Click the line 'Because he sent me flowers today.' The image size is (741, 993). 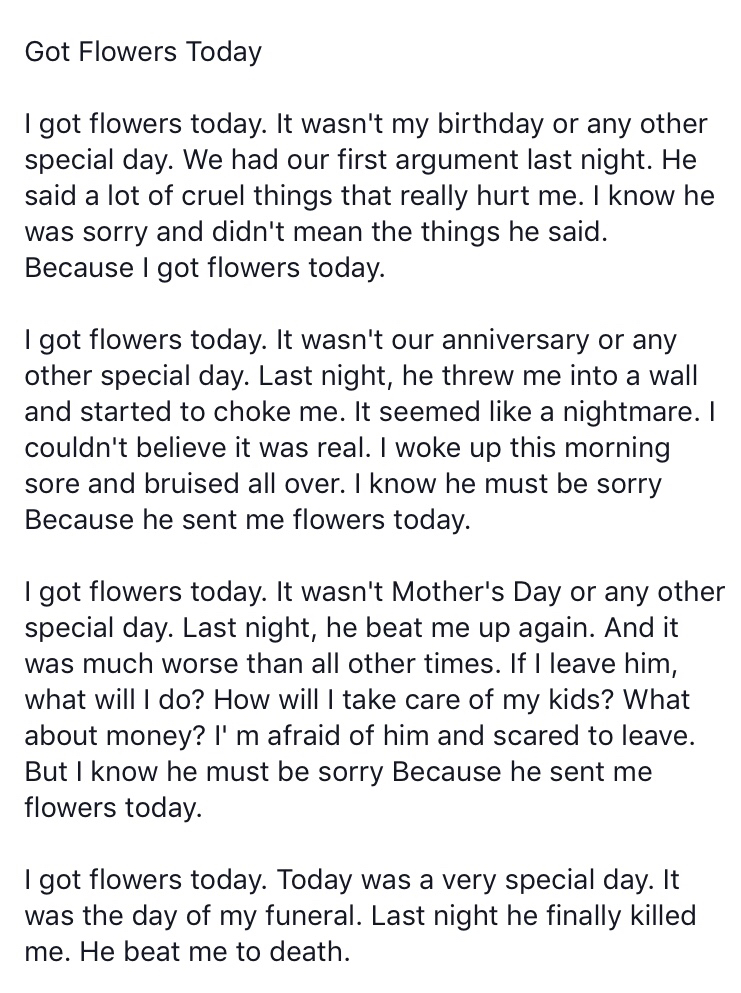248,521
